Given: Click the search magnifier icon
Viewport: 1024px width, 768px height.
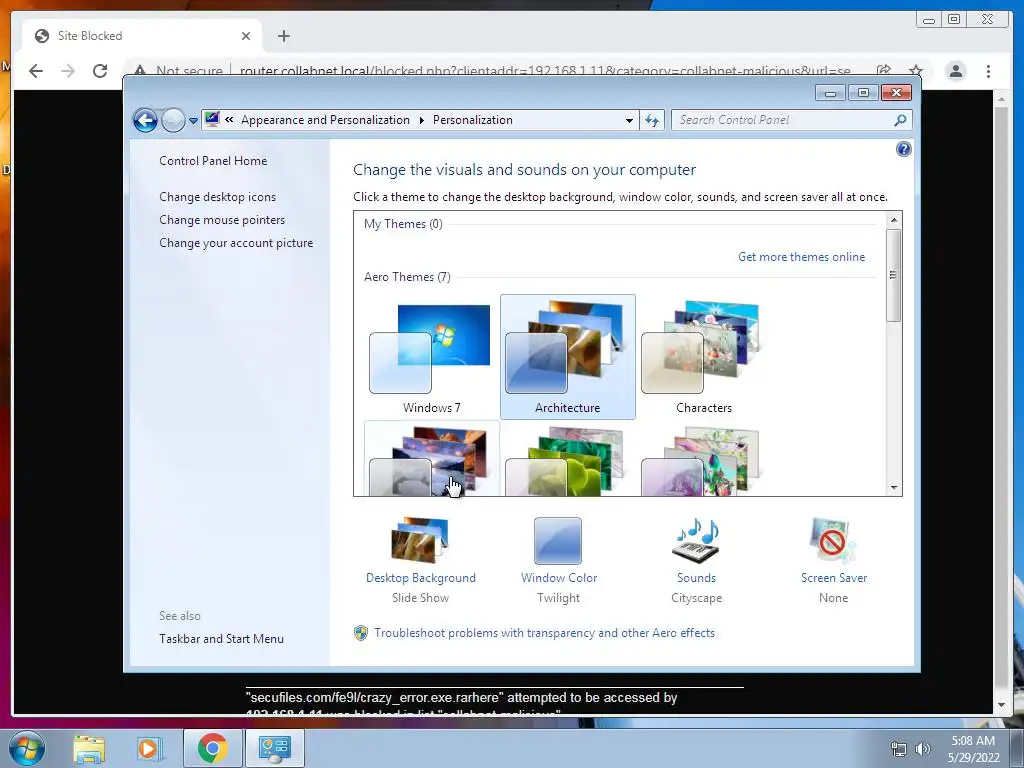Looking at the screenshot, I should [901, 120].
